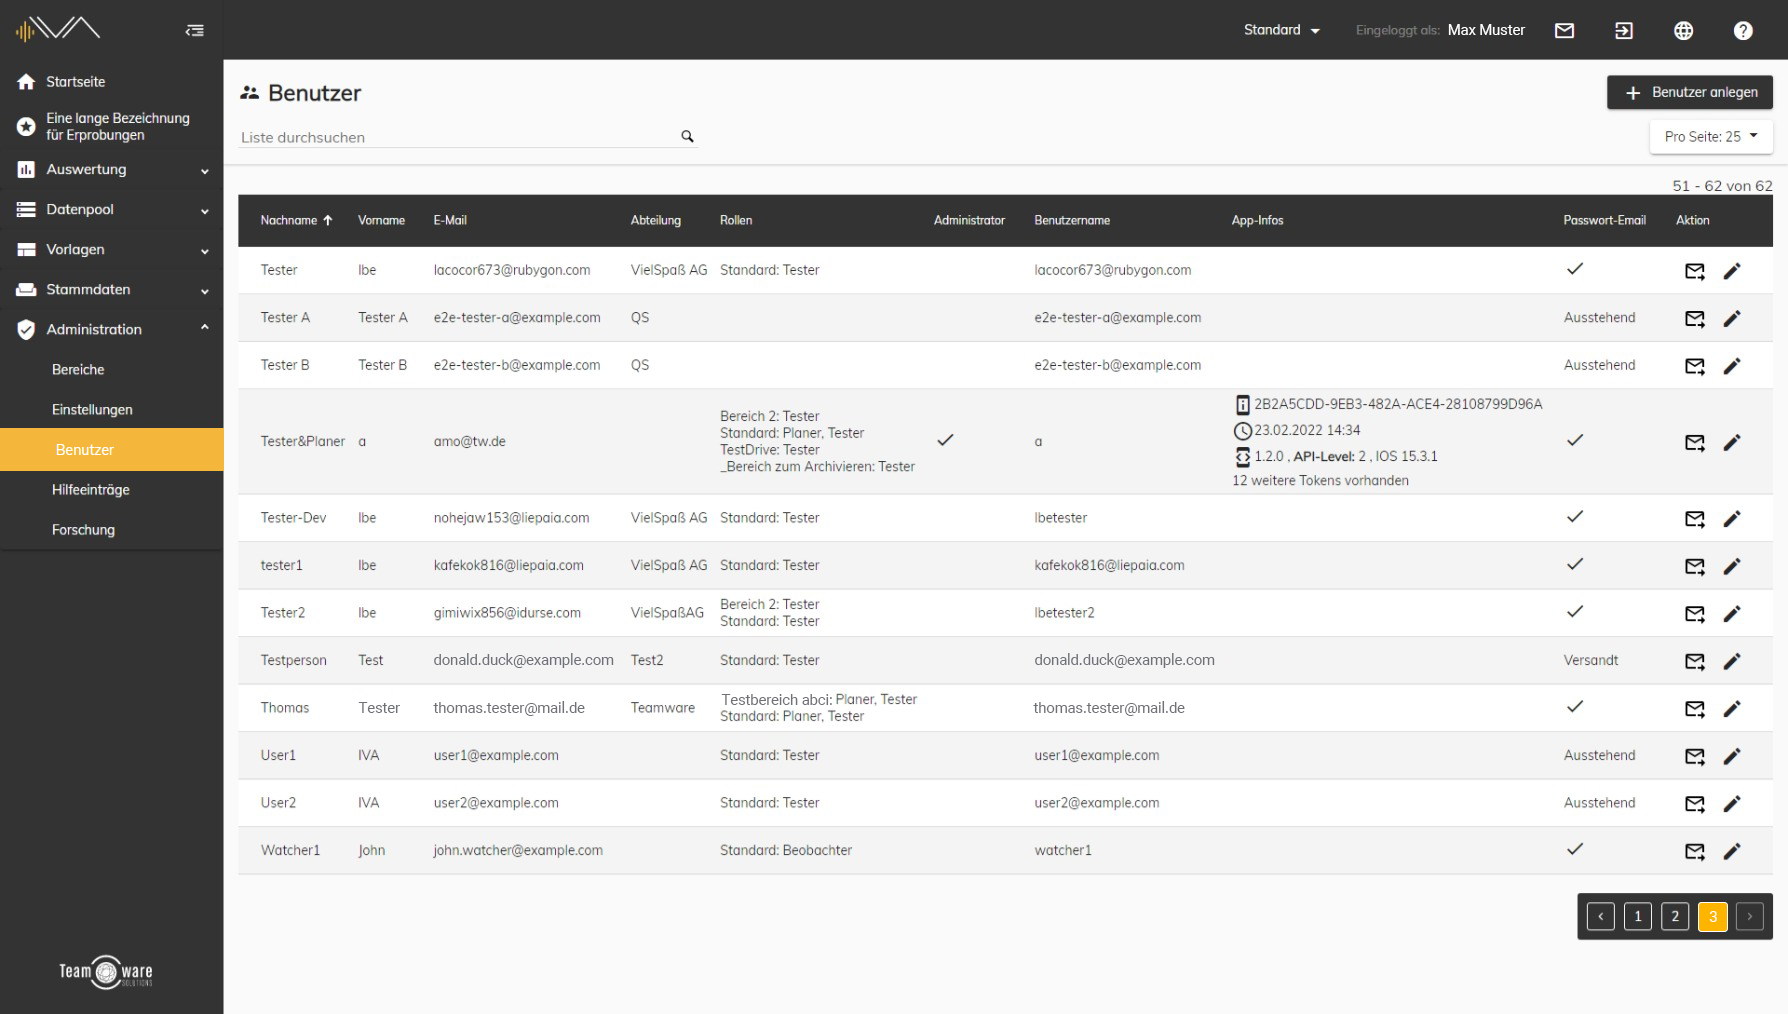Send password email for Testperson
Viewport: 1788px width, 1014px height.
point(1695,661)
